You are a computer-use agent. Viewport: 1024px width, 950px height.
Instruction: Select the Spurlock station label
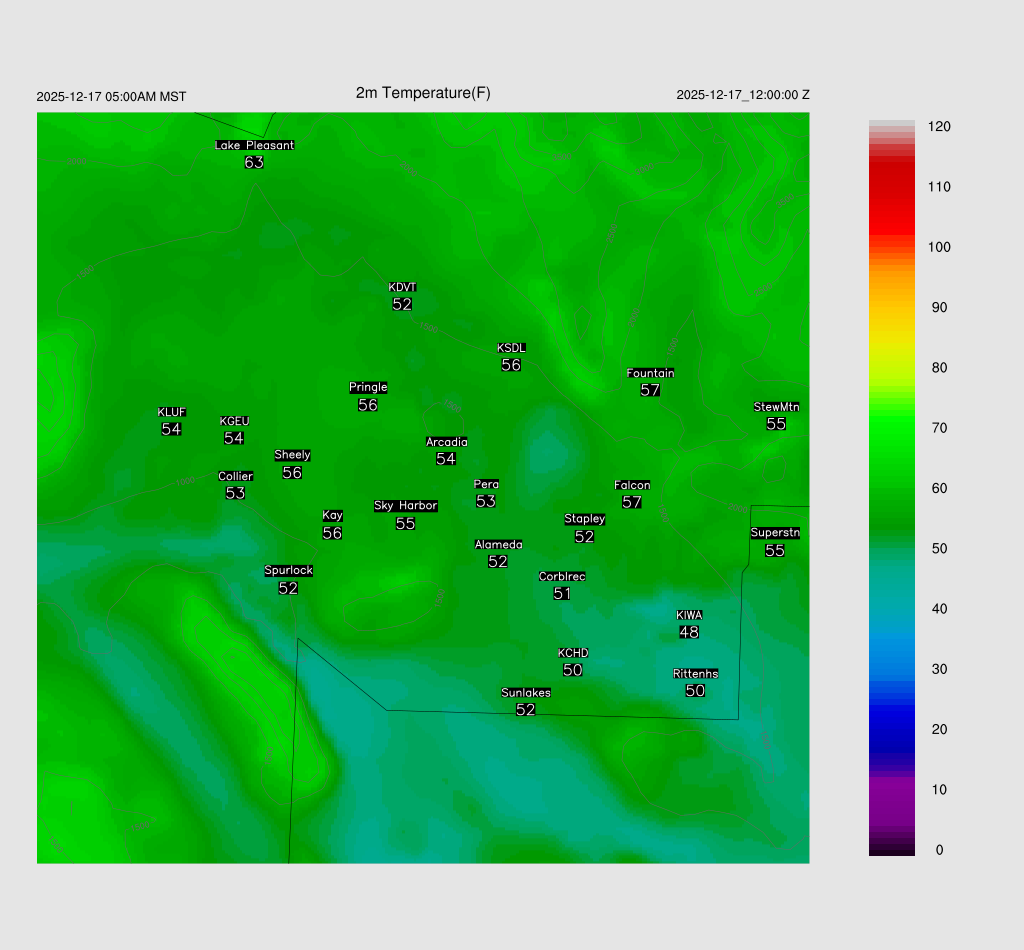(288, 571)
